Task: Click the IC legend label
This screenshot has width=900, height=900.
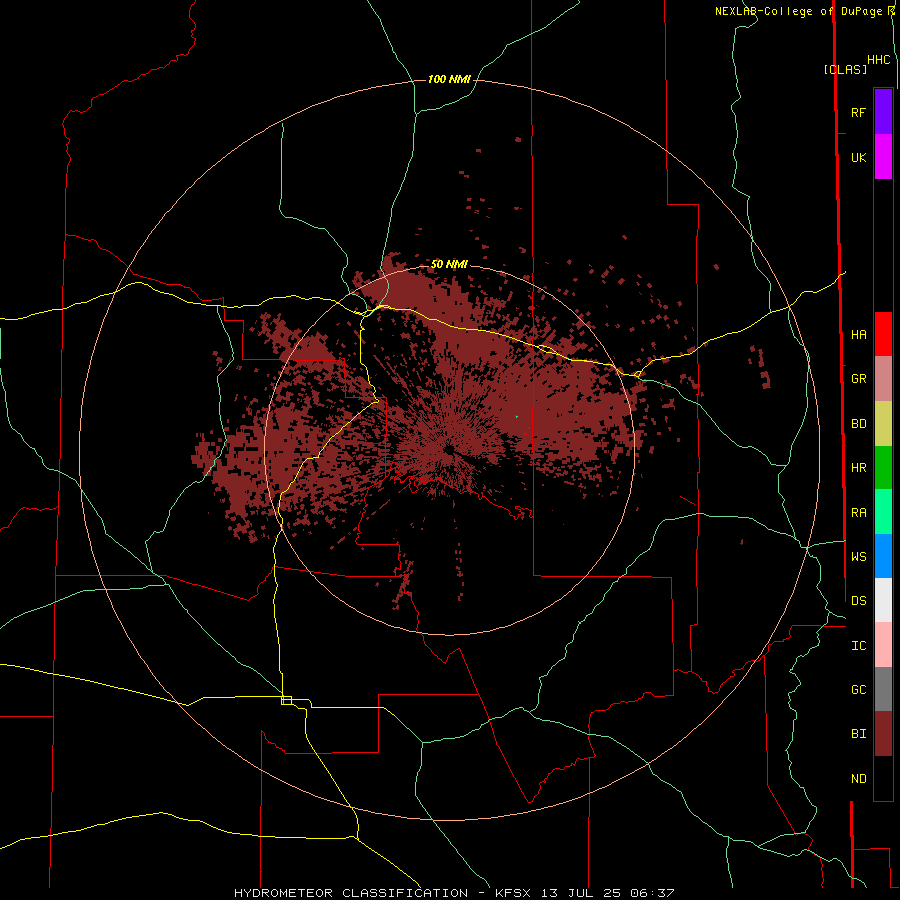Action: [858, 646]
